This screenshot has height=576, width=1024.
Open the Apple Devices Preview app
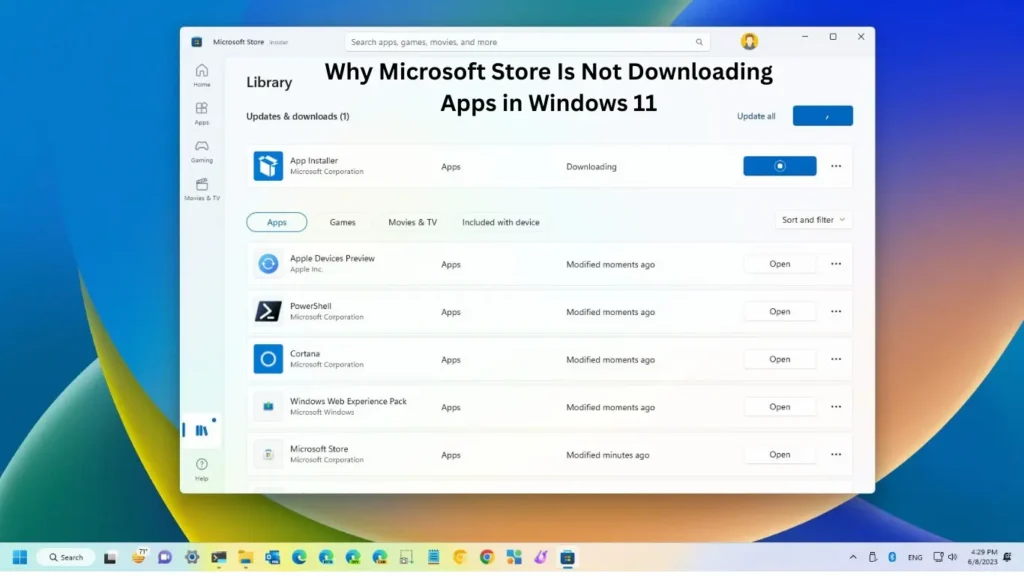tap(779, 263)
